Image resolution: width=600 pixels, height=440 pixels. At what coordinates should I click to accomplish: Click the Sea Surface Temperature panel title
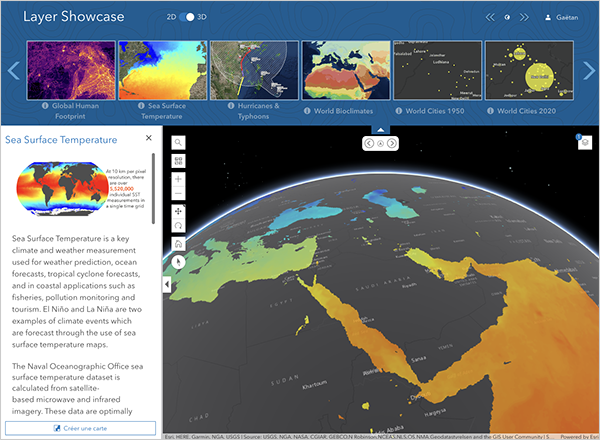[x=61, y=140]
